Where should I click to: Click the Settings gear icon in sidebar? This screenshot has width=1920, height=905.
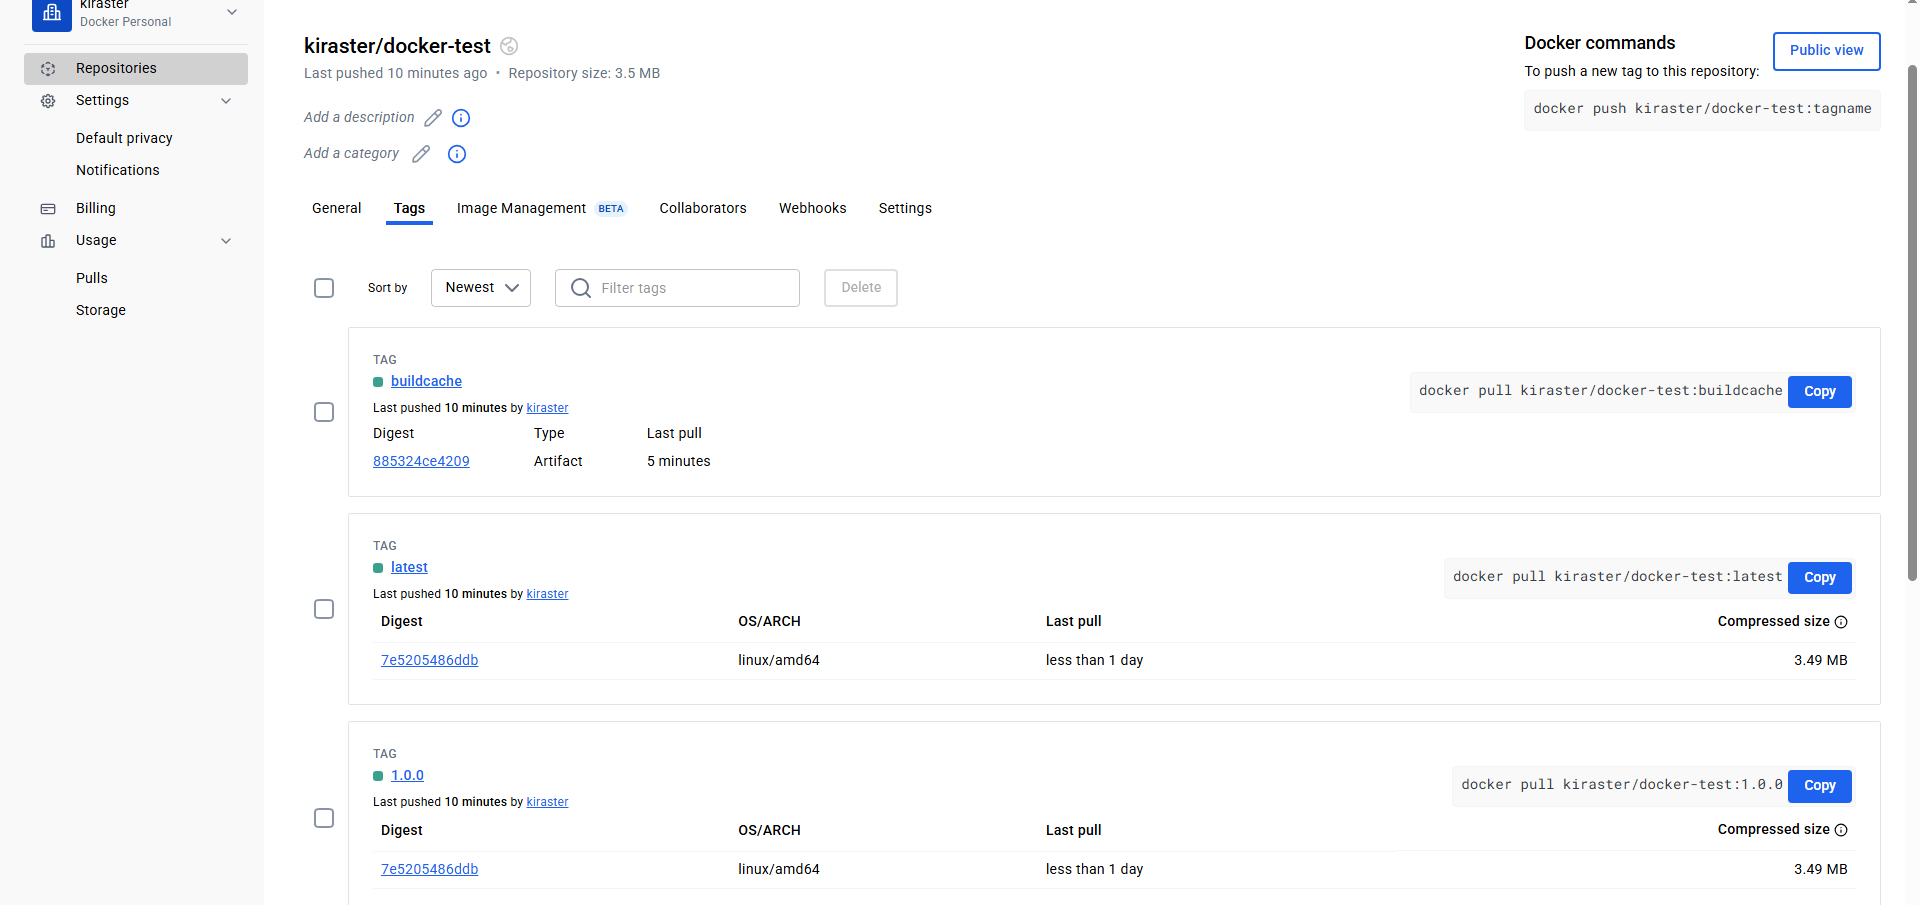[x=48, y=101]
